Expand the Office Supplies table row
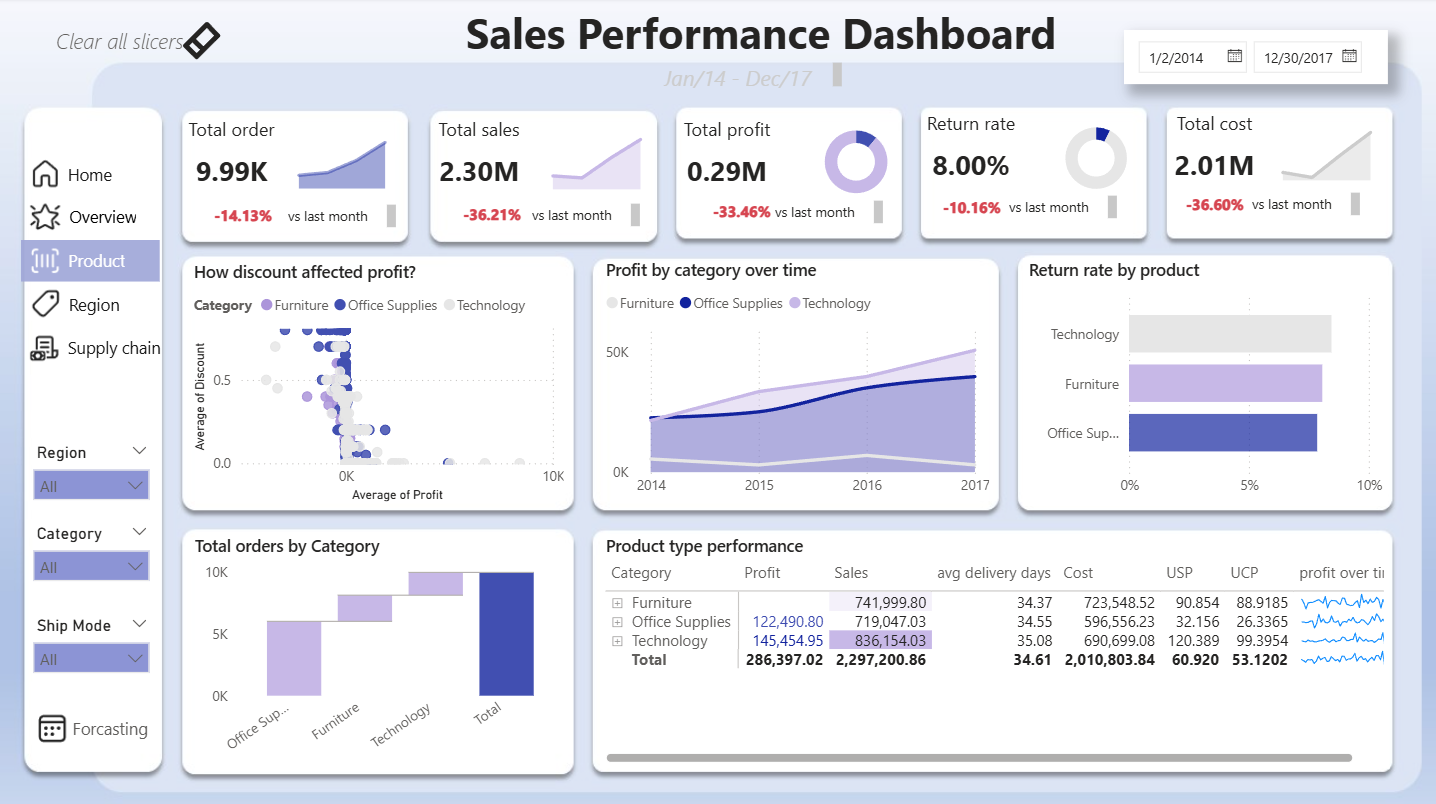This screenshot has width=1436, height=804. 617,622
